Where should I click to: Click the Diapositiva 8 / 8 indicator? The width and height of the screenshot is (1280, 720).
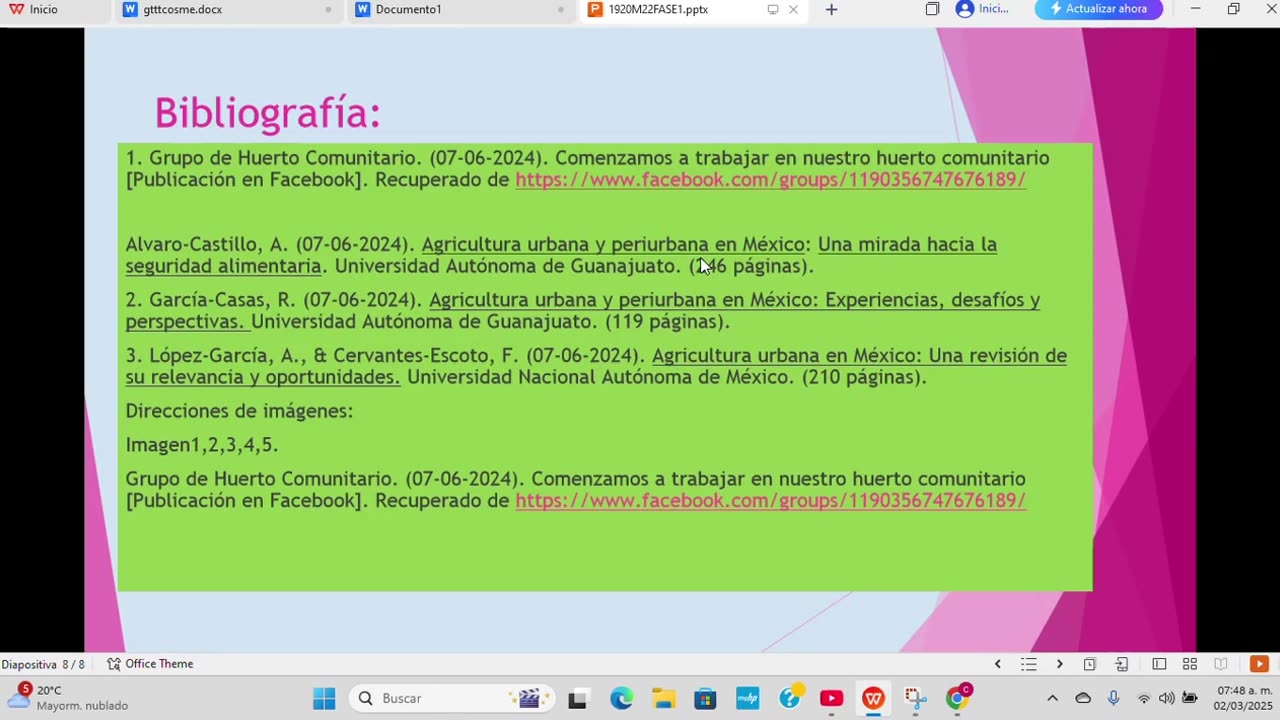[x=43, y=664]
